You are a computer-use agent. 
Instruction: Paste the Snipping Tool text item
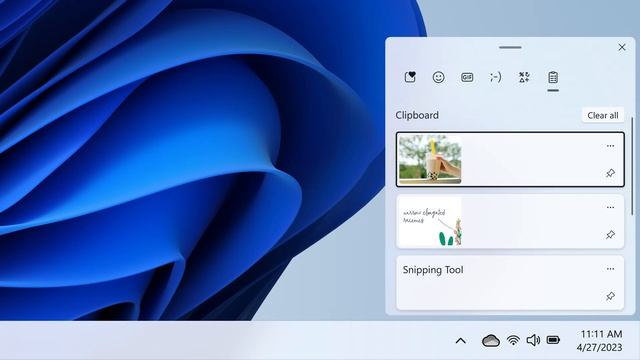510,282
